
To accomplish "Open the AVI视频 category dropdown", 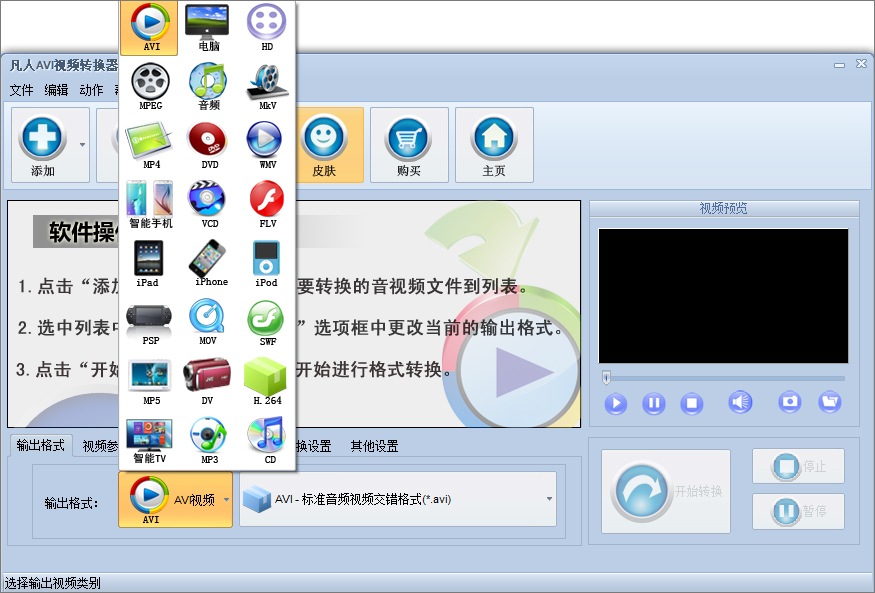I will pos(175,499).
